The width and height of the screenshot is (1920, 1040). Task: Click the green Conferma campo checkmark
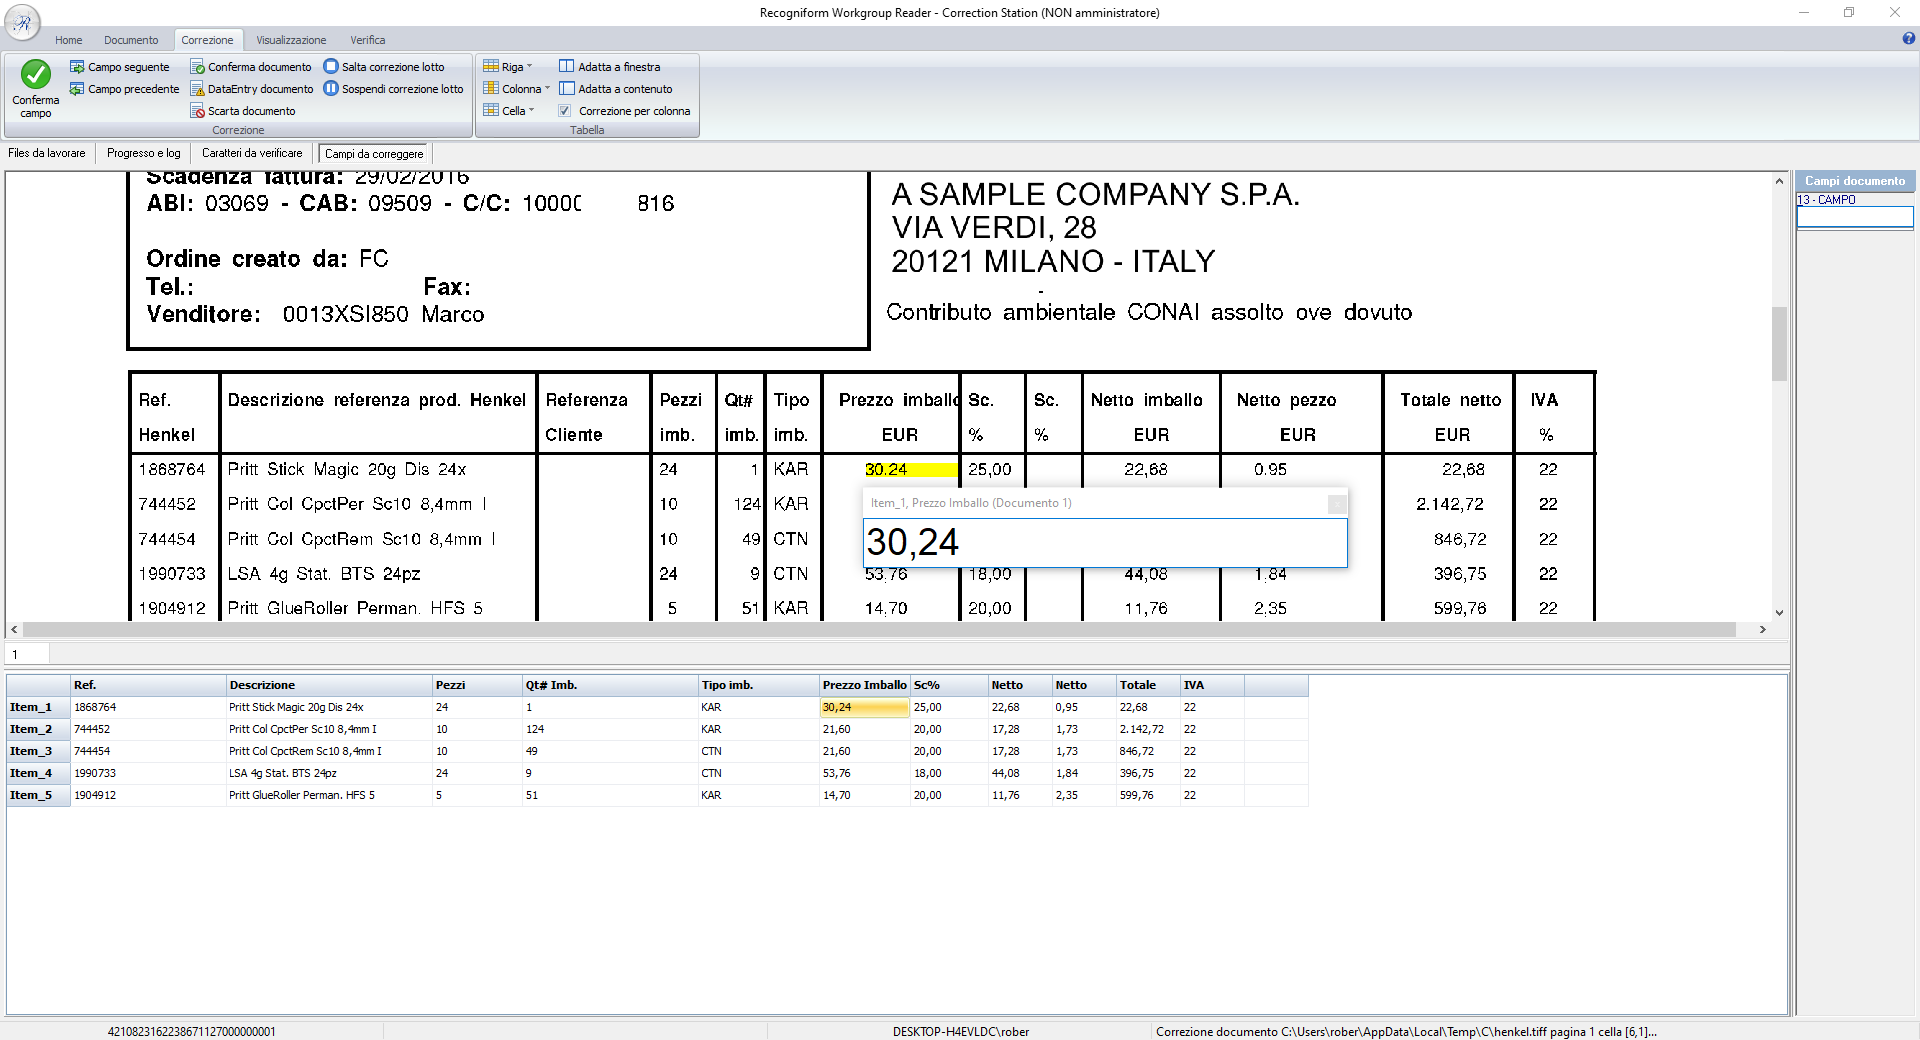pos(36,74)
